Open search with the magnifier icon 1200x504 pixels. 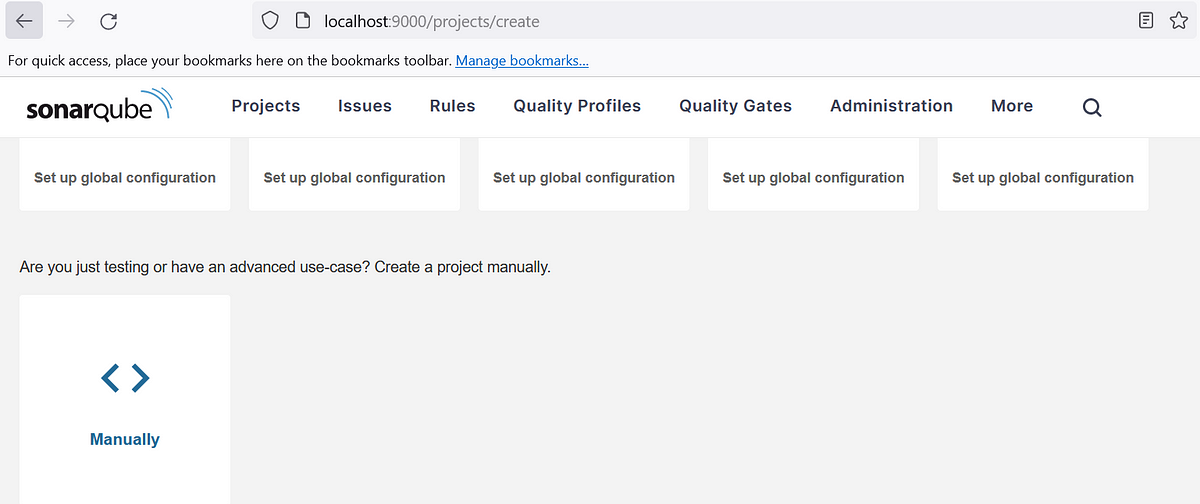click(x=1092, y=107)
